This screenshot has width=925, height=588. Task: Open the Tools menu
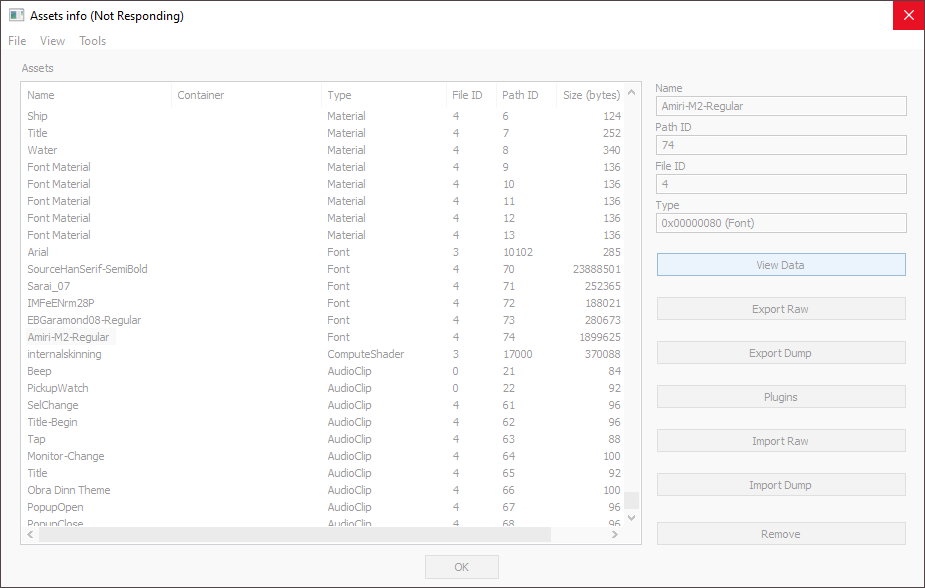click(x=92, y=41)
